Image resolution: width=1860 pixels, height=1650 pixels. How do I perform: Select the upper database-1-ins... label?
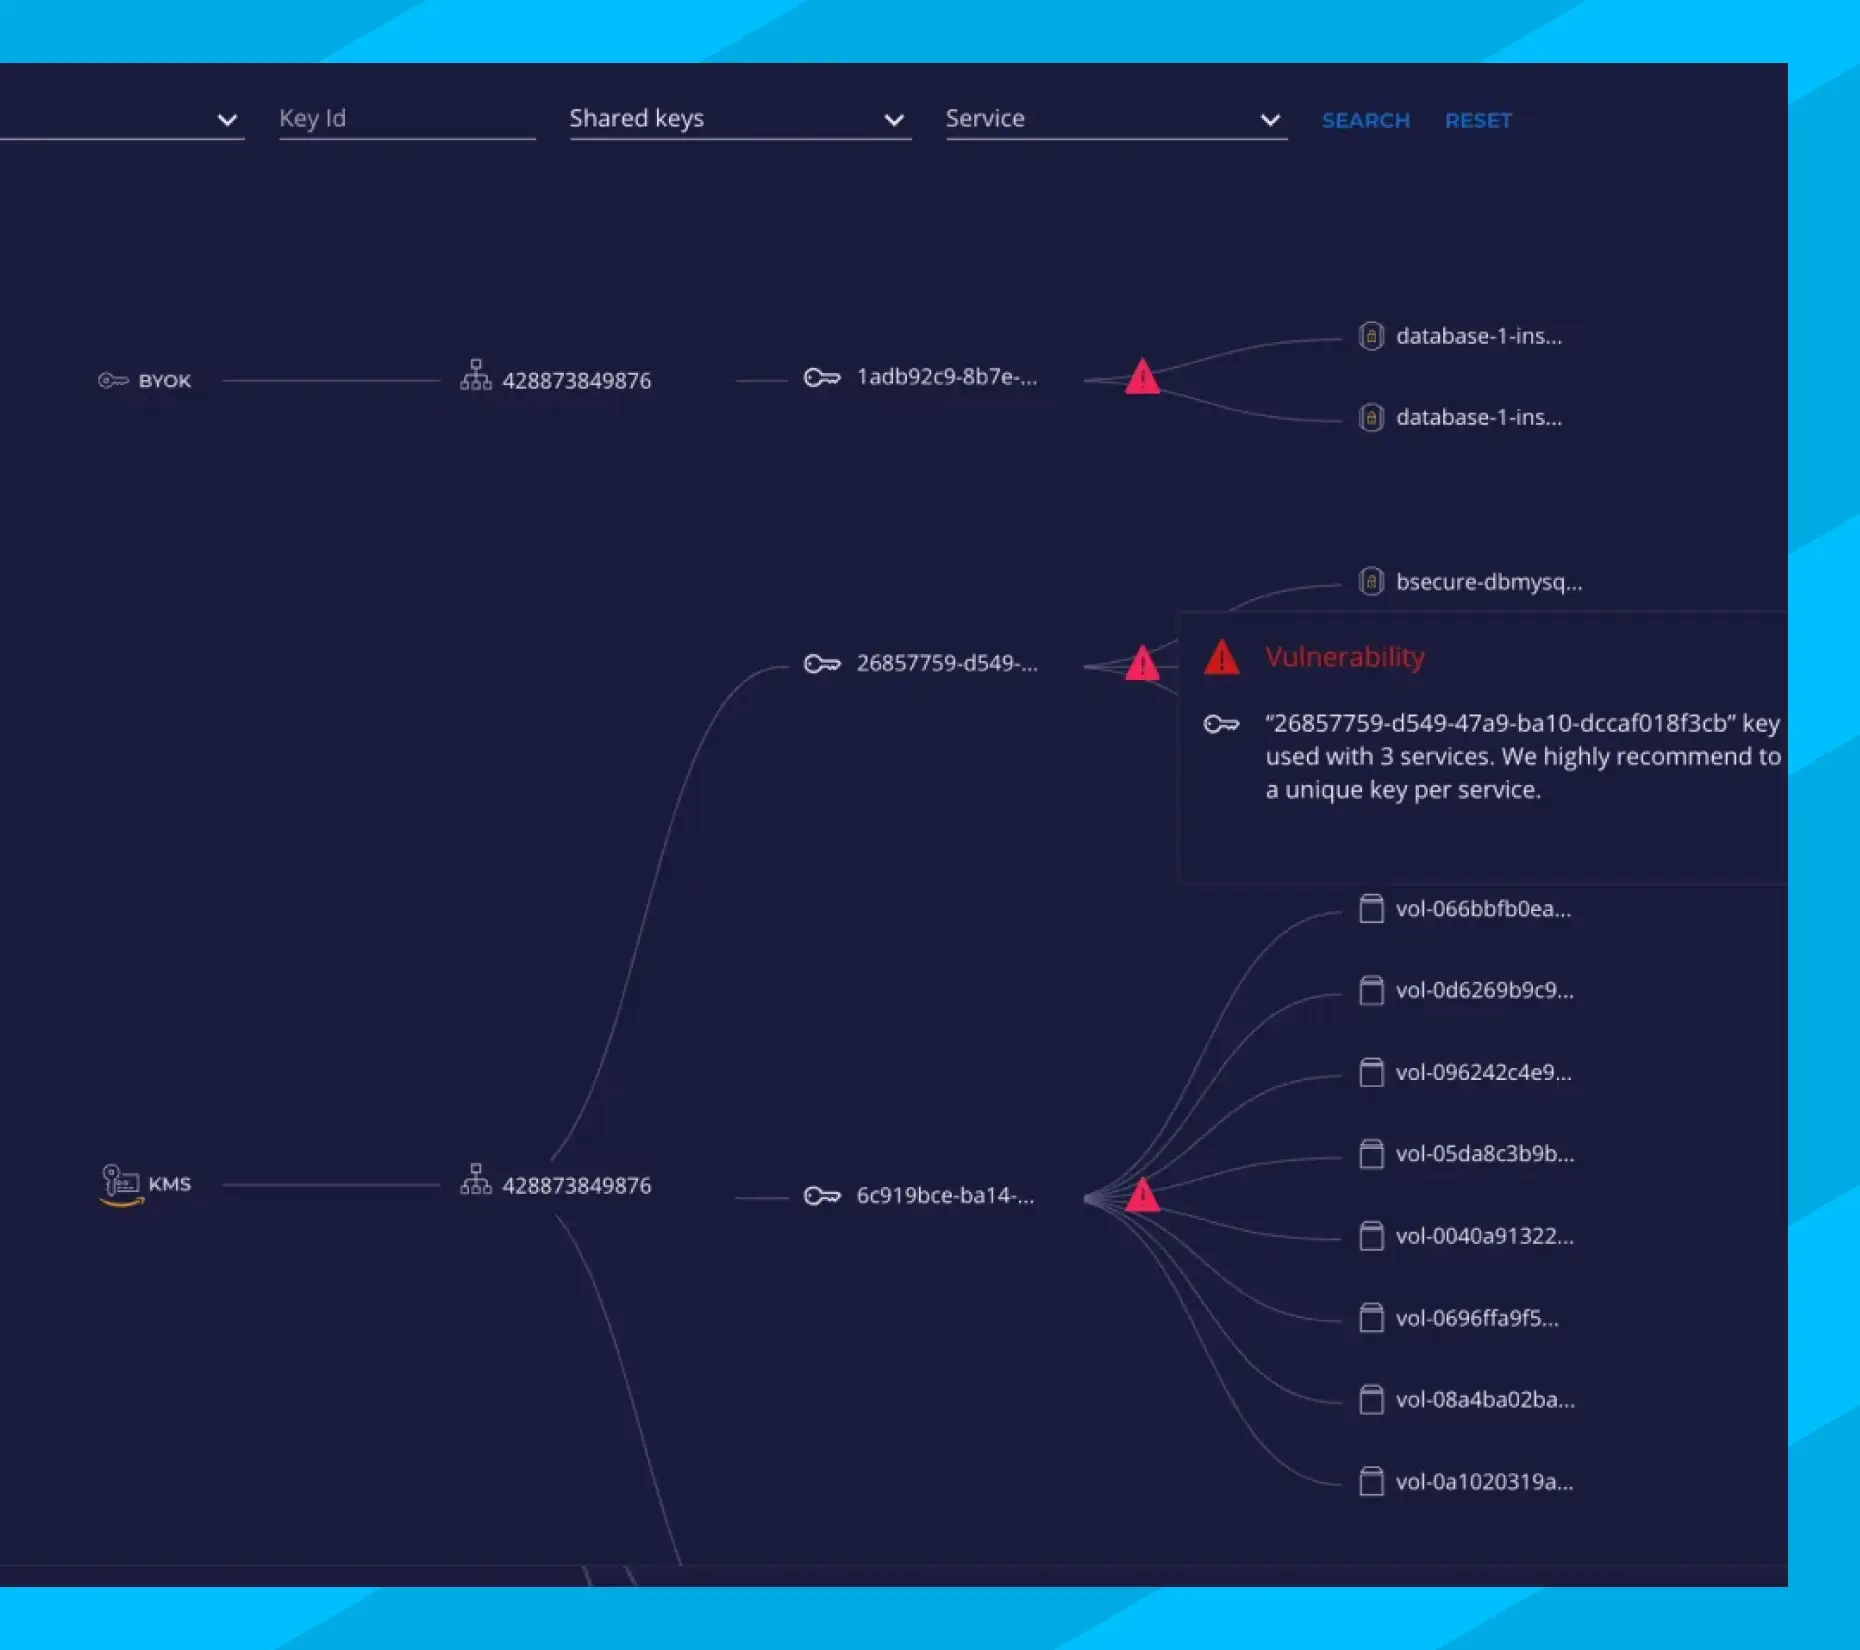coord(1479,336)
